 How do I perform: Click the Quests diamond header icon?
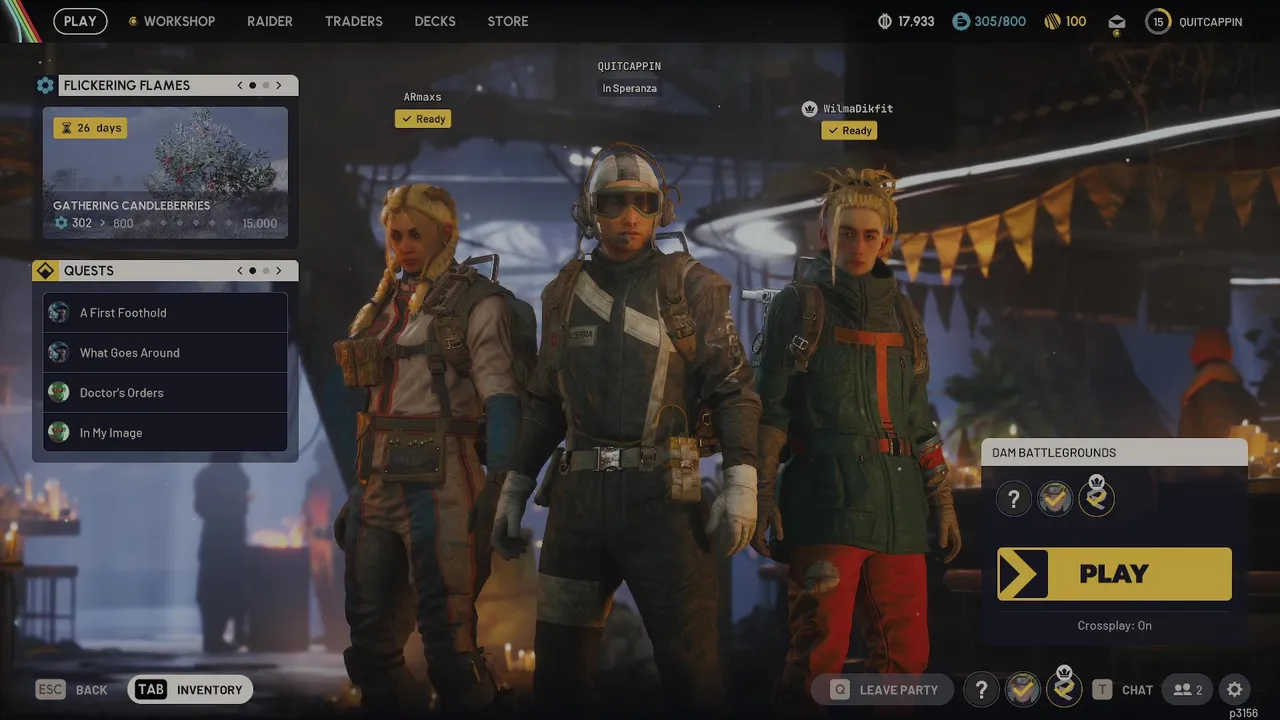[x=45, y=271]
